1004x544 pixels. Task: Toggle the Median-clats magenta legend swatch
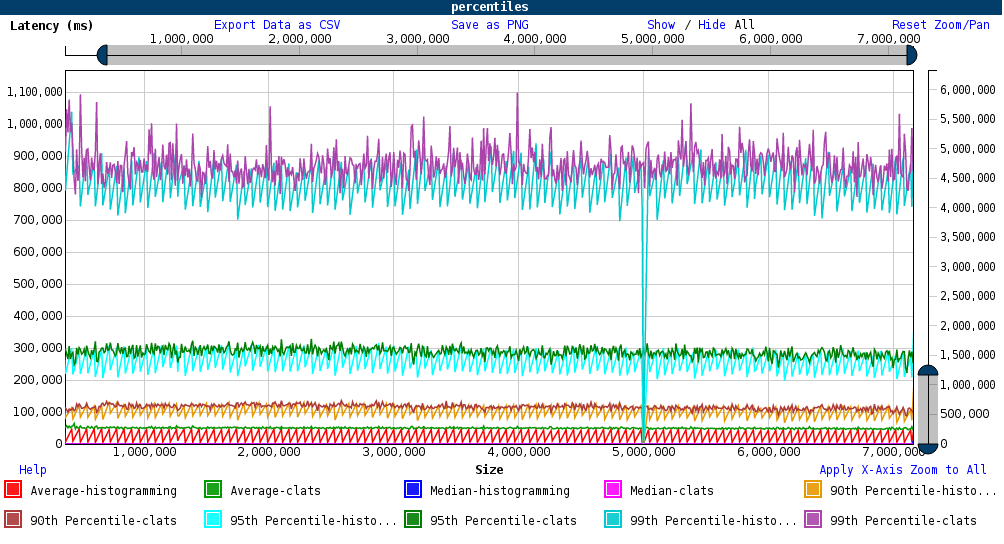coord(613,490)
